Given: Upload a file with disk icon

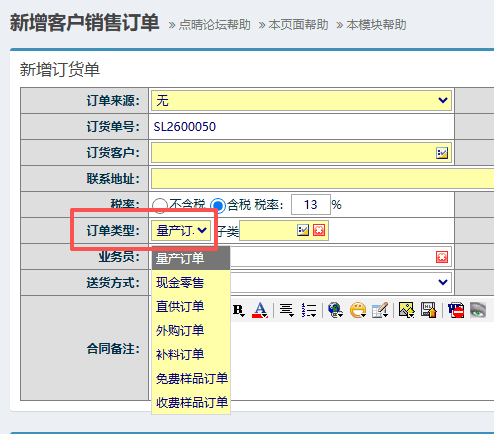Looking at the screenshot, I should 429,310.
